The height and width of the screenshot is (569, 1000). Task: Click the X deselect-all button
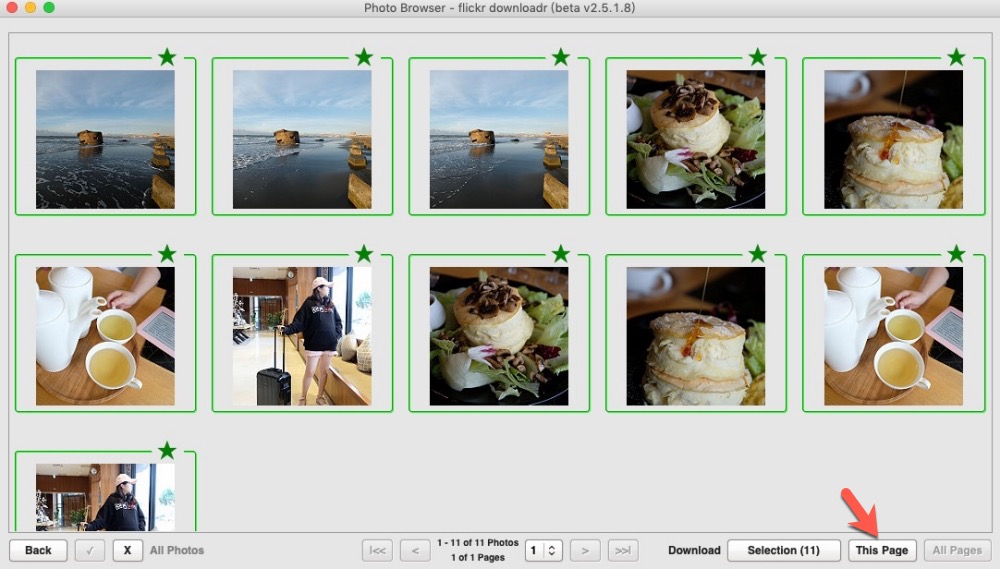127,550
